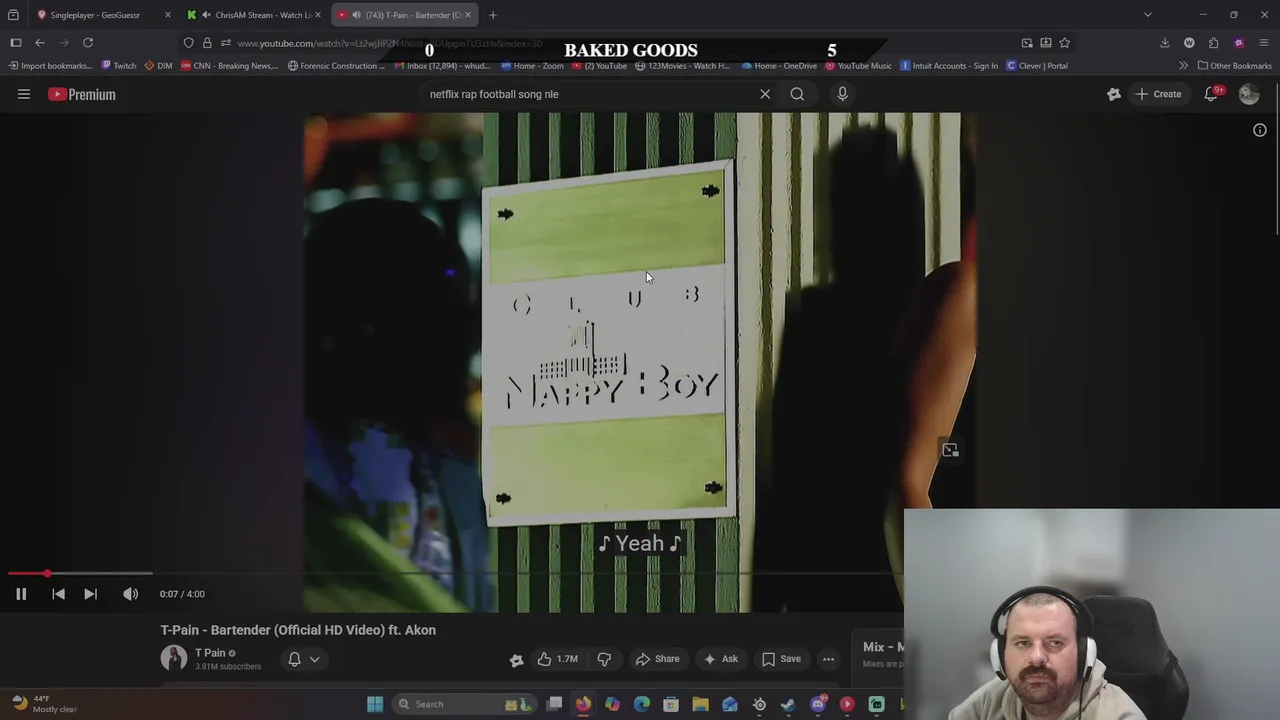1280x720 pixels.
Task: Click the extension icon left of Create
Action: 1114,94
